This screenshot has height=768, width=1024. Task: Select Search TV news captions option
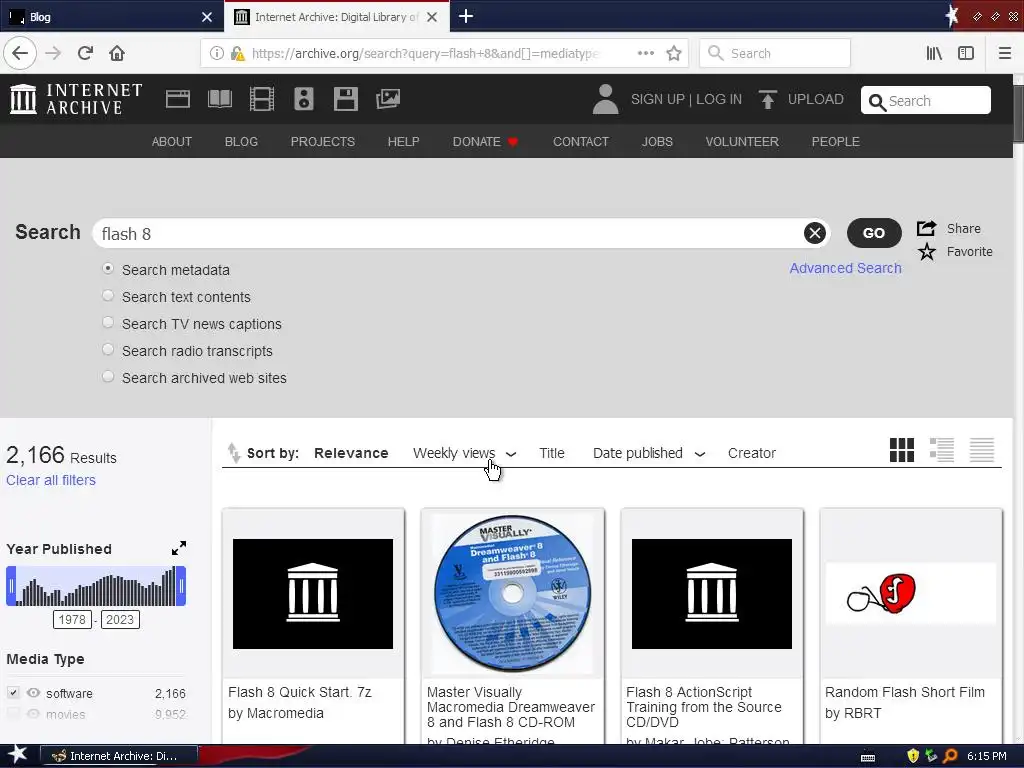[108, 323]
